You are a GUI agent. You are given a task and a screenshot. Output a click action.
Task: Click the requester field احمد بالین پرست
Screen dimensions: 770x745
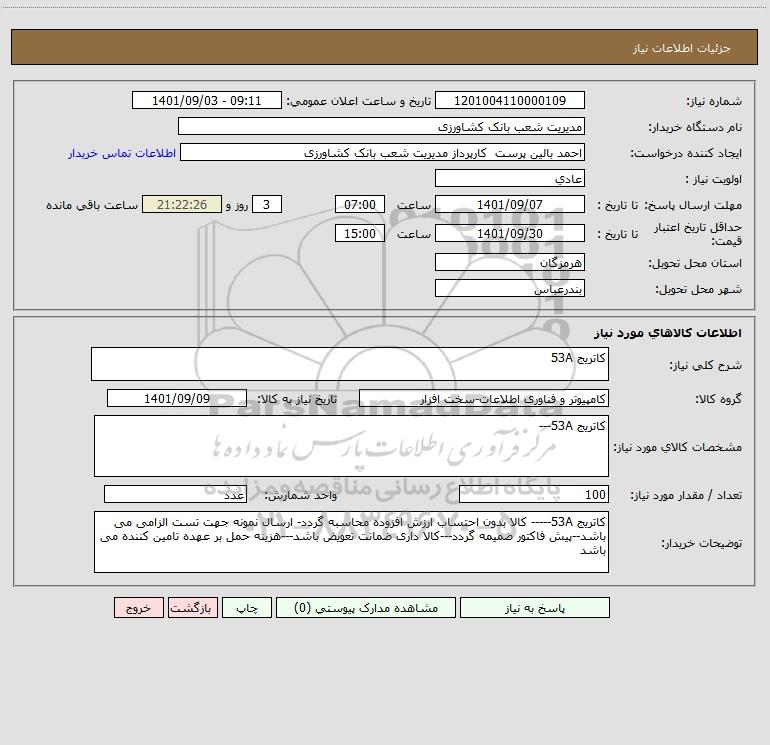(383, 152)
